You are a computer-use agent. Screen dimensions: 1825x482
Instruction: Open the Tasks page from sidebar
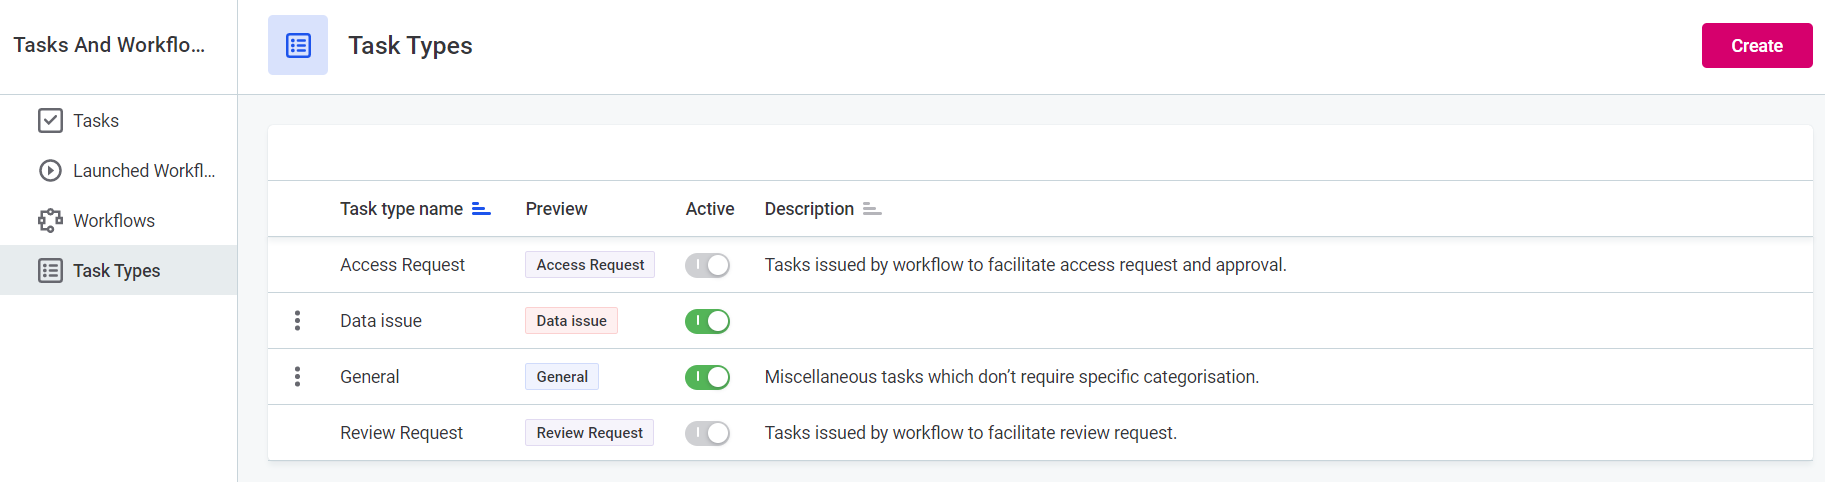pos(96,121)
